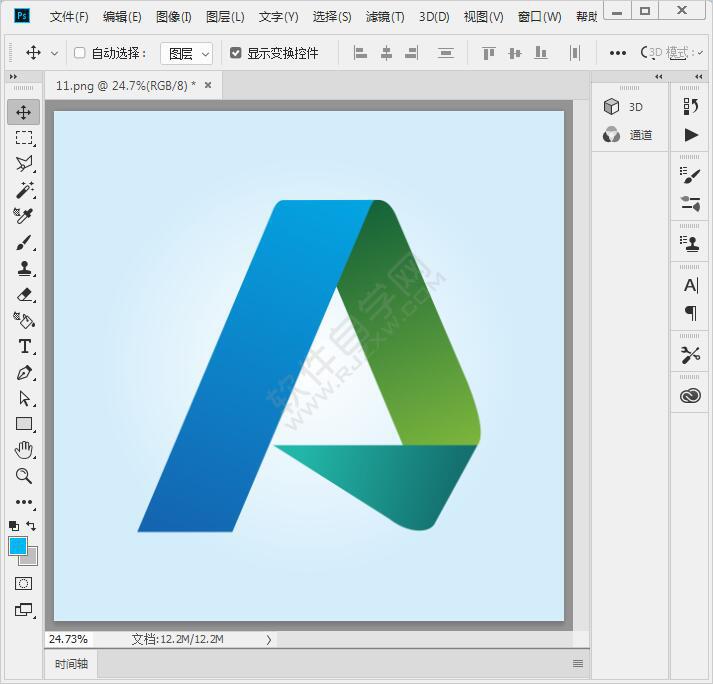Select the Paint Bucket tool
The width and height of the screenshot is (713, 684).
click(x=24, y=320)
